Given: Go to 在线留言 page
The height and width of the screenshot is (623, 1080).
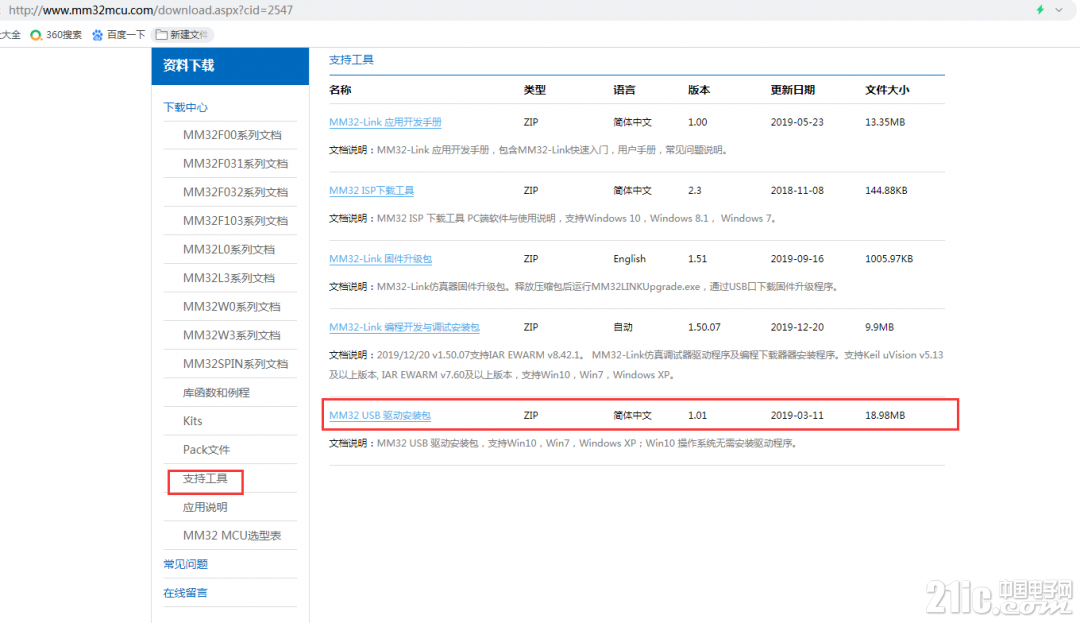Looking at the screenshot, I should pyautogui.click(x=185, y=593).
